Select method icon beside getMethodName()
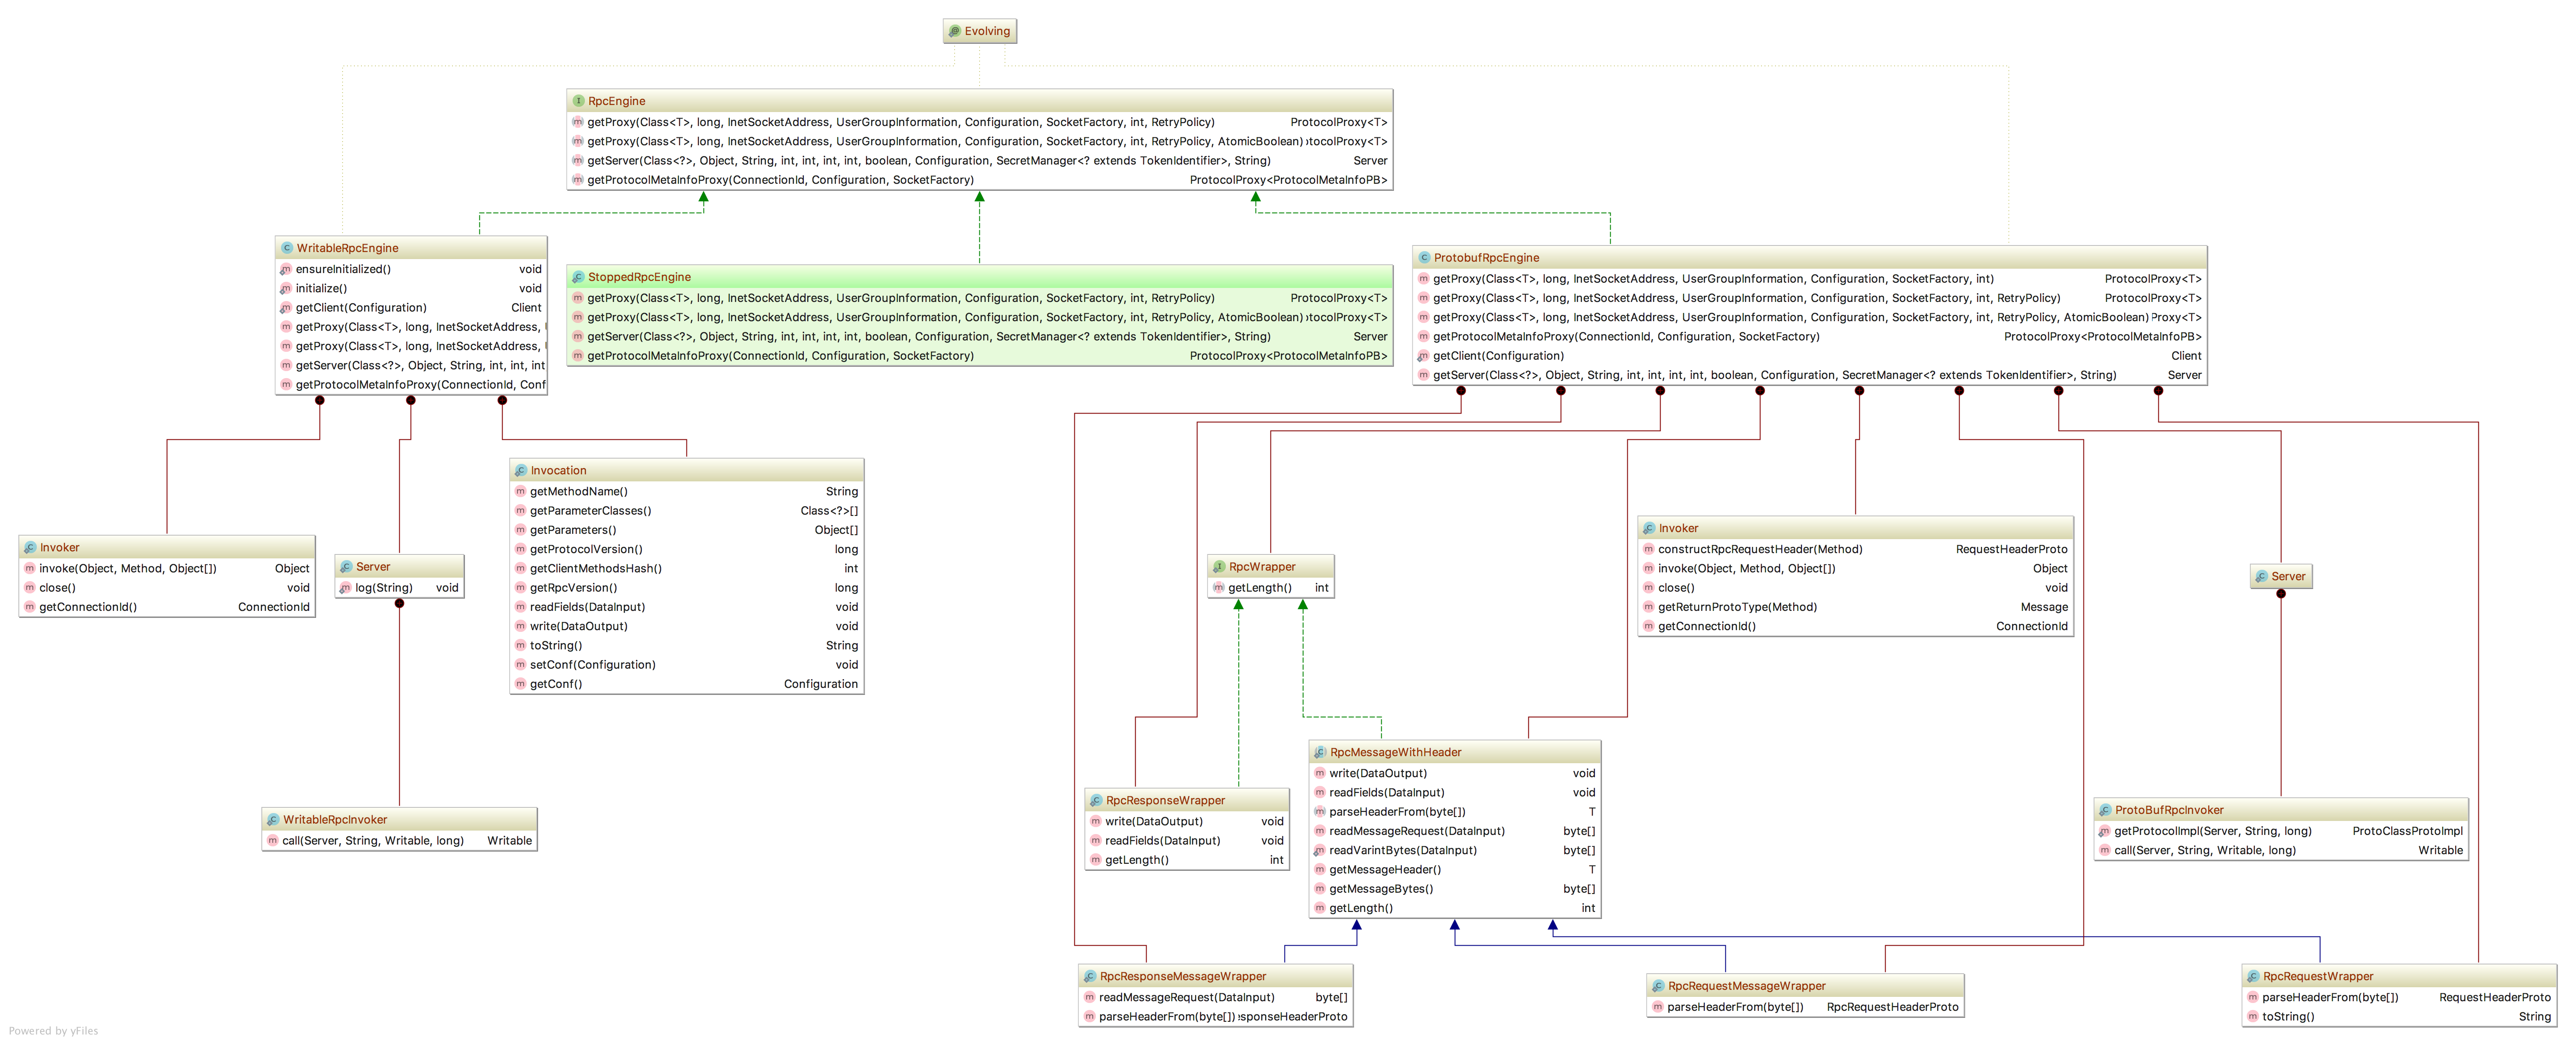Image resolution: width=2576 pixels, height=1045 pixels. 520,491
